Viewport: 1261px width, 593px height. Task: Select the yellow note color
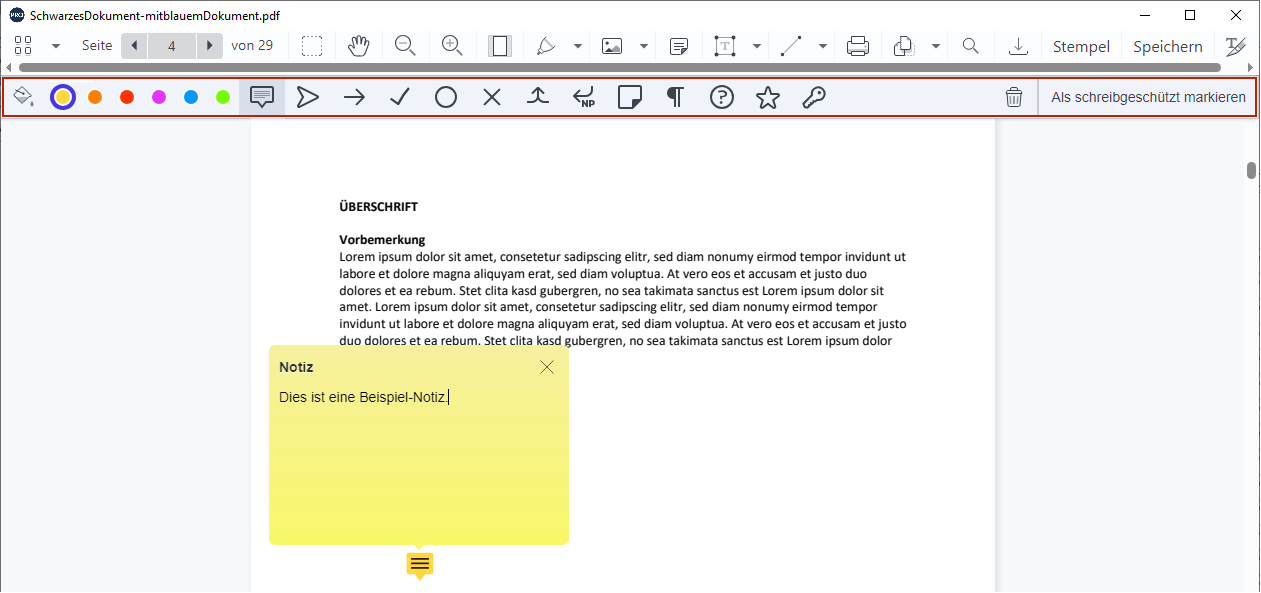(x=63, y=97)
